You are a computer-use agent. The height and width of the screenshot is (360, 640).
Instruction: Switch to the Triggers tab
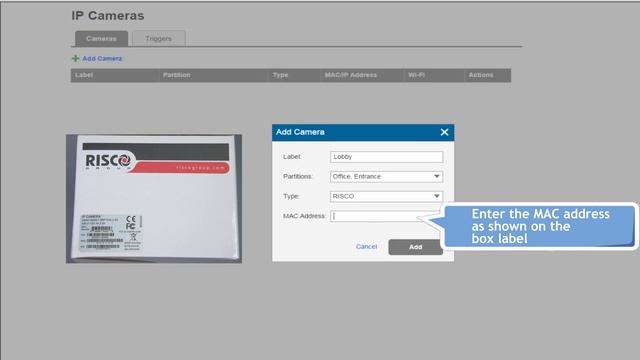[158, 38]
